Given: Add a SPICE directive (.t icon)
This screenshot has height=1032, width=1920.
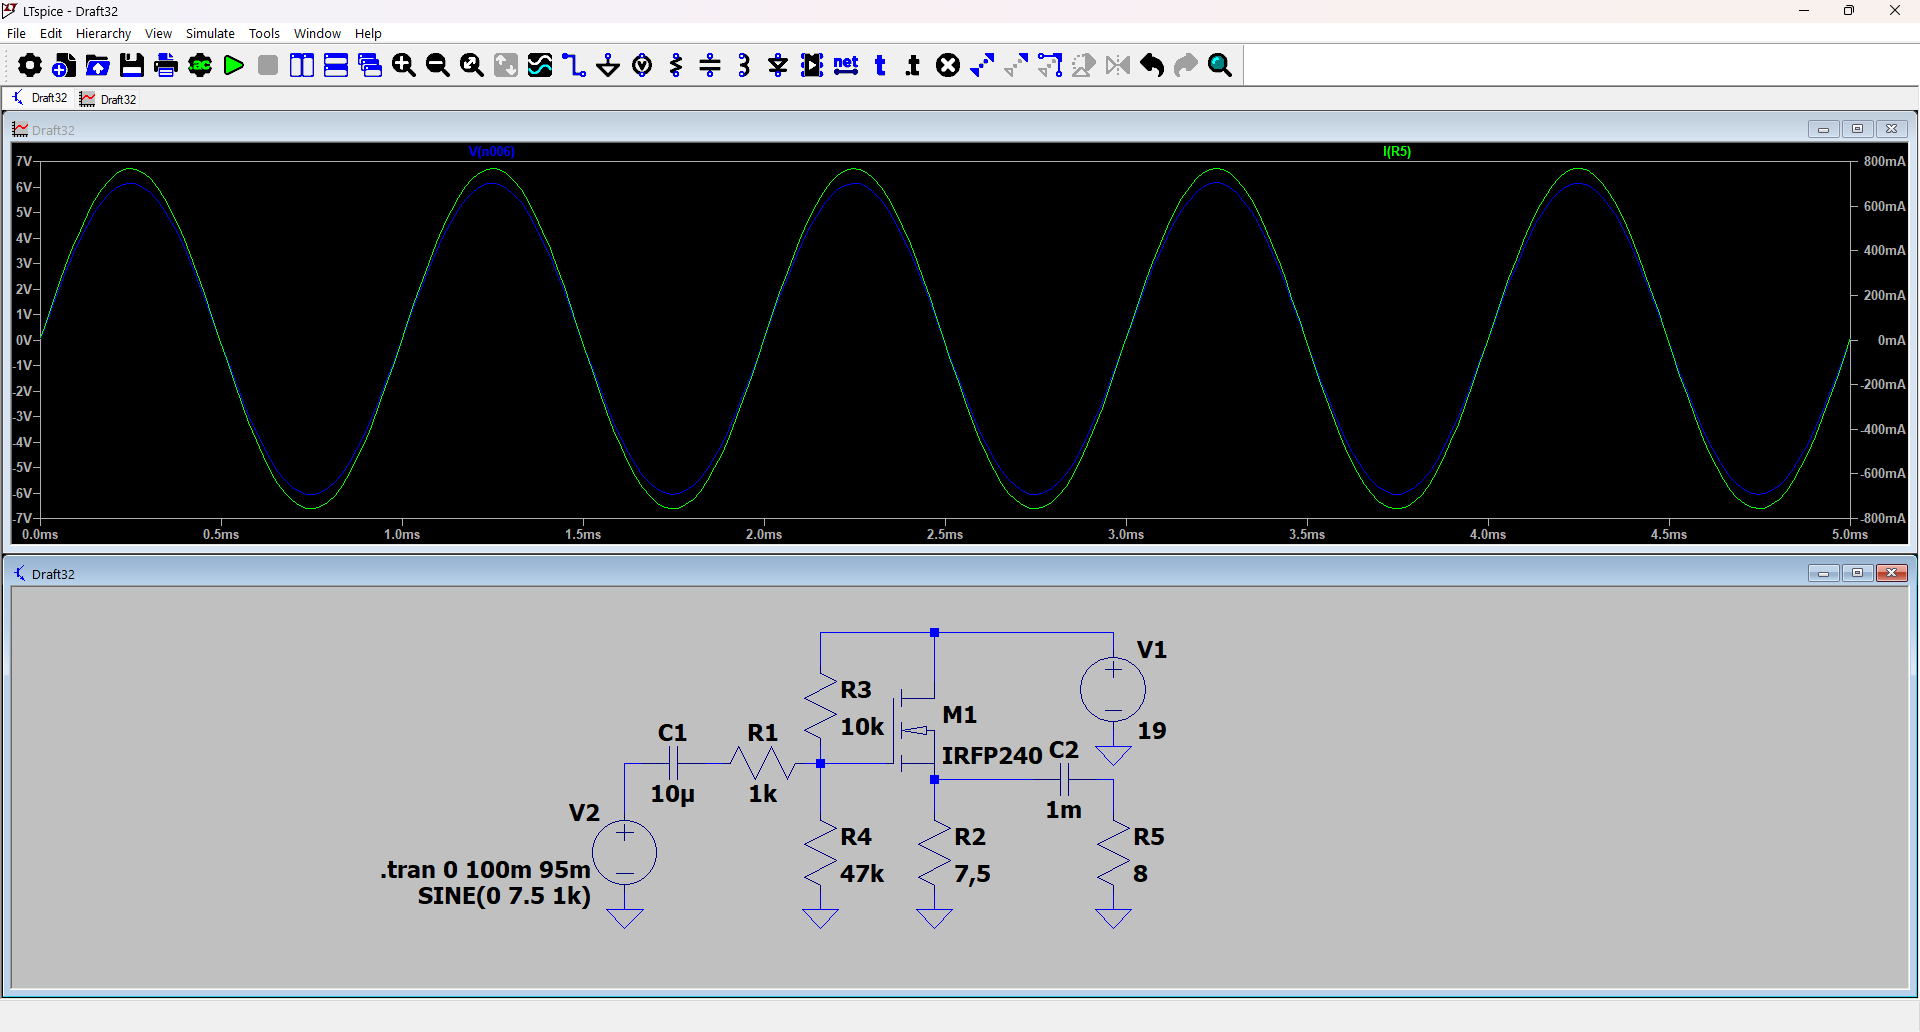Looking at the screenshot, I should [913, 66].
